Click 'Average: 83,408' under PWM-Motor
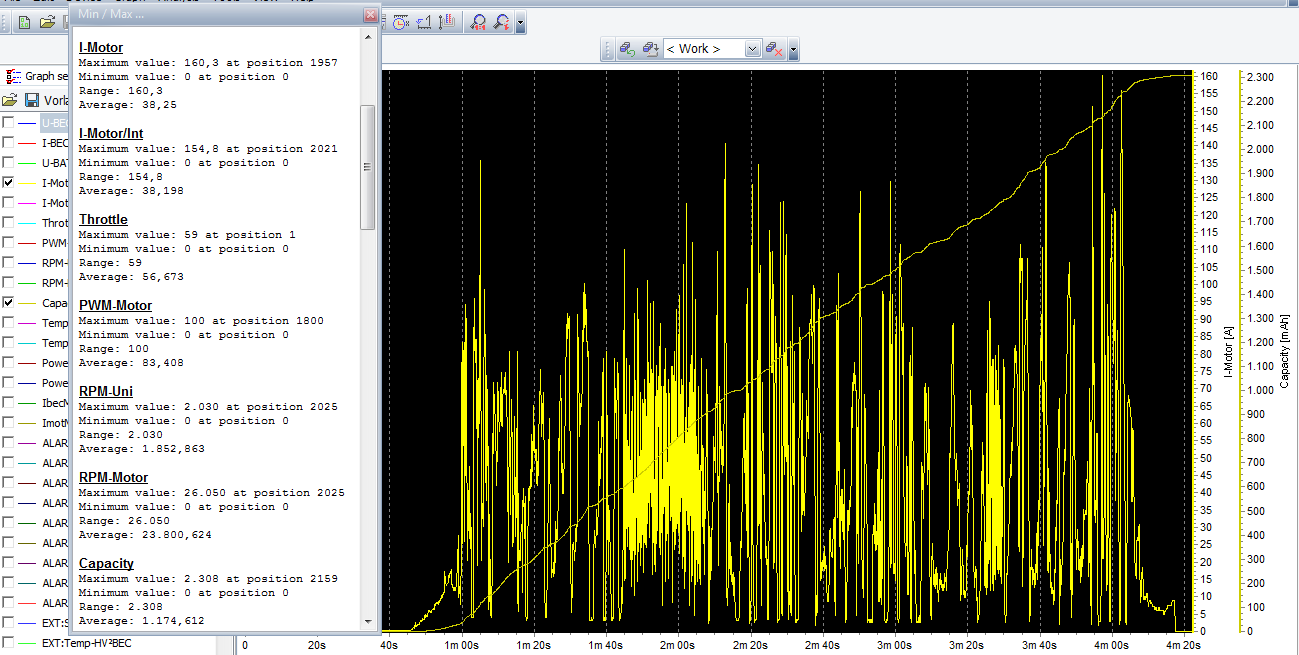Image resolution: width=1299 pixels, height=655 pixels. pos(131,363)
